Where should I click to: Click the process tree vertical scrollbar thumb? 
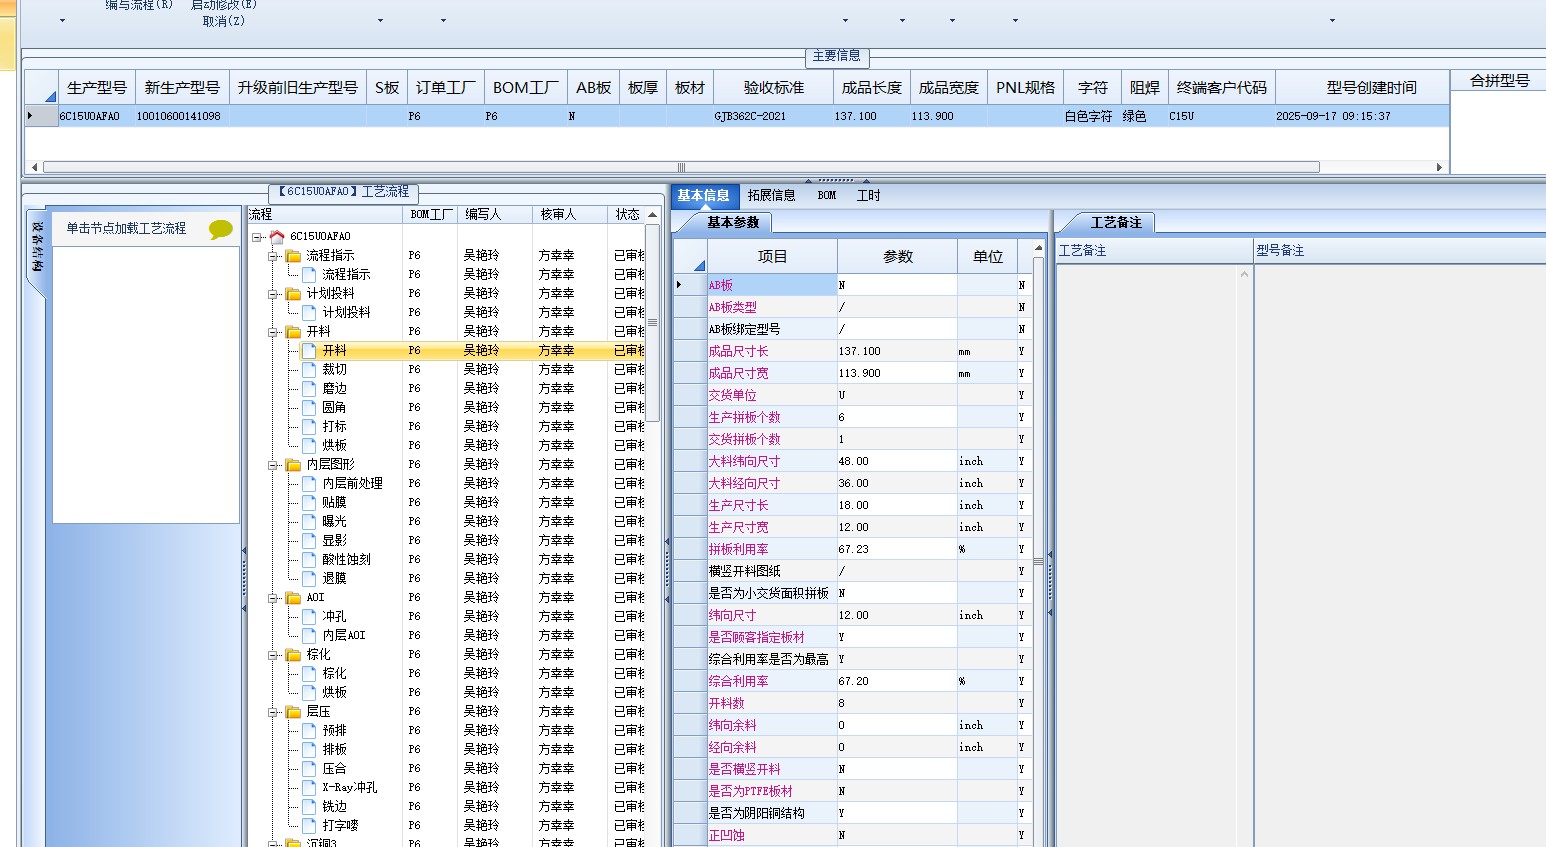(x=652, y=322)
